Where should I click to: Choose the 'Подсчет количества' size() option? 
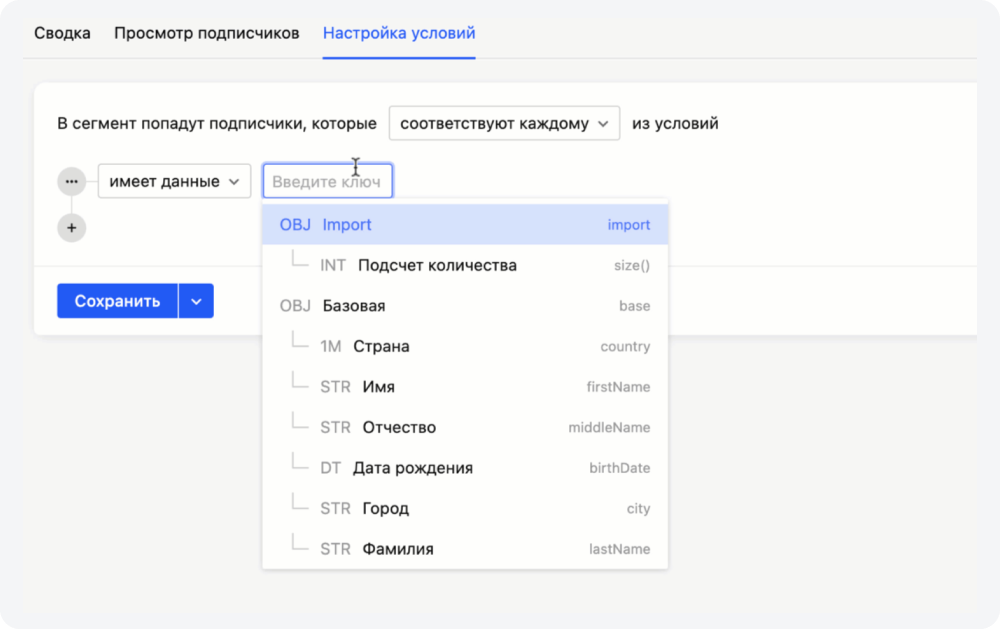[x=436, y=266]
